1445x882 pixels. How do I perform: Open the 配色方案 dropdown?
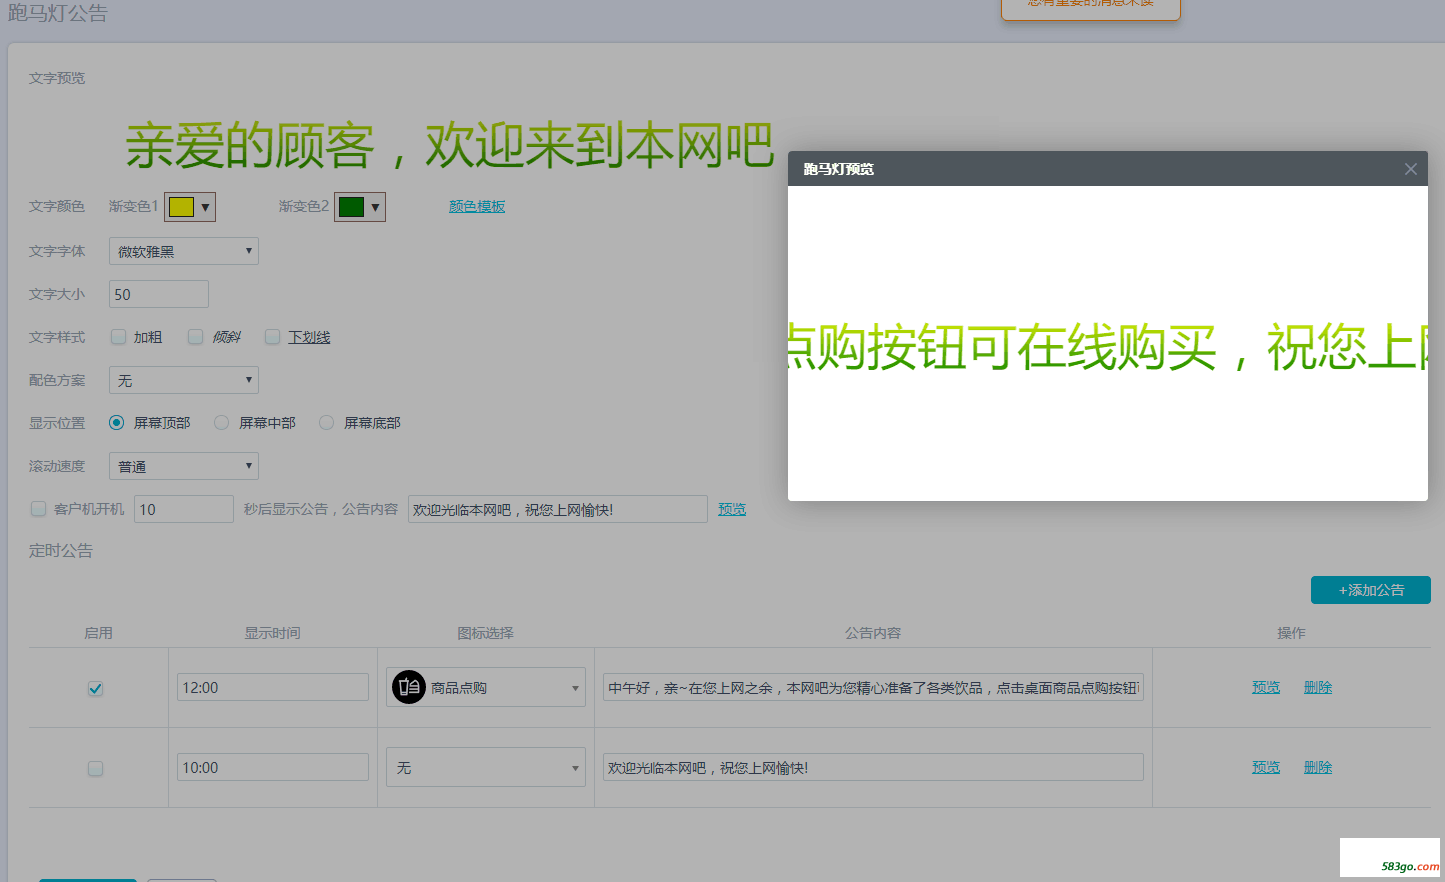click(183, 380)
